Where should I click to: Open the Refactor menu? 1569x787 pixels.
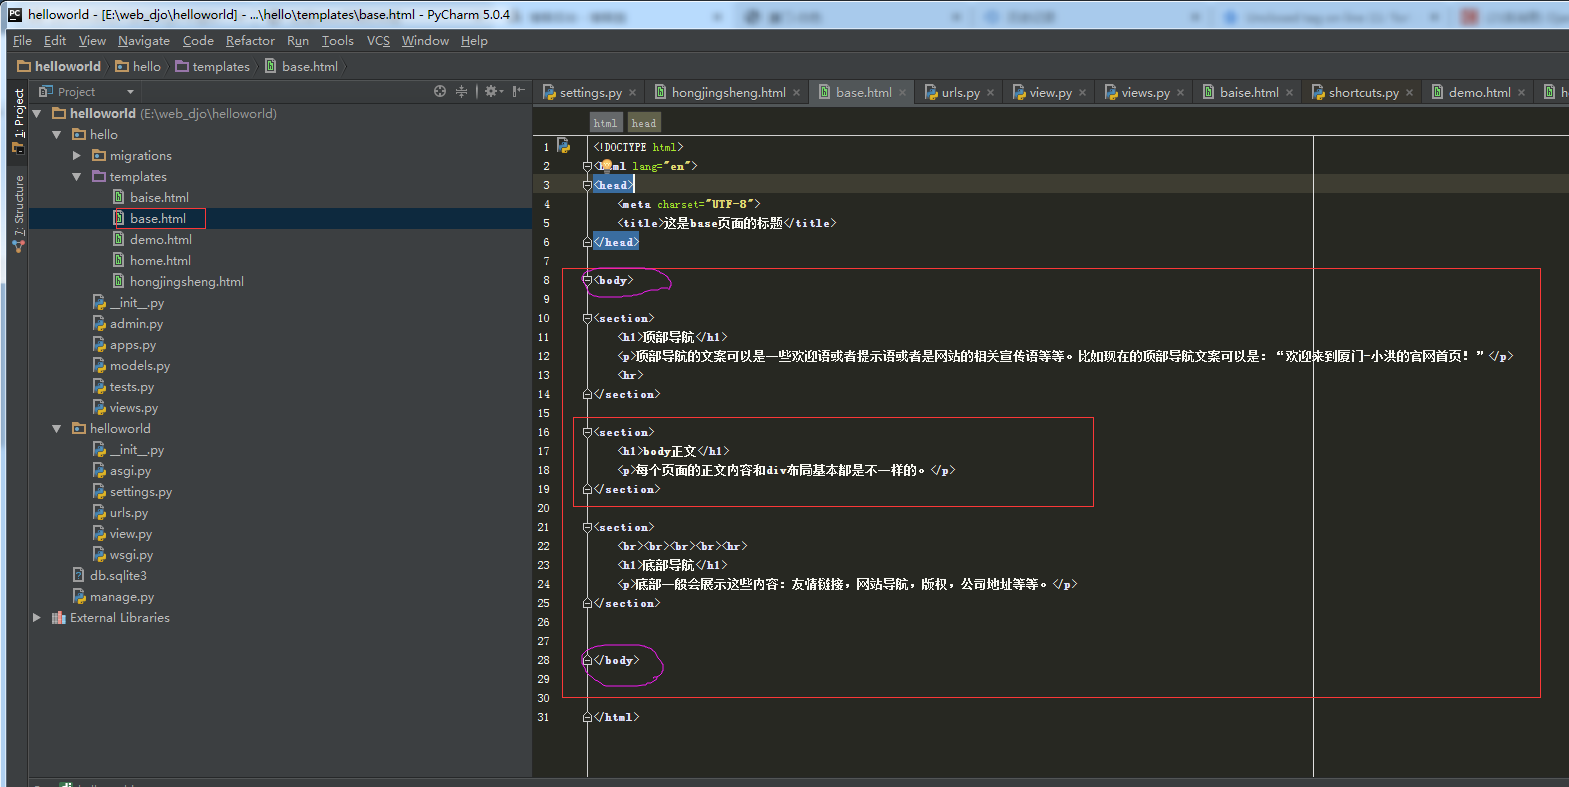[x=250, y=41]
